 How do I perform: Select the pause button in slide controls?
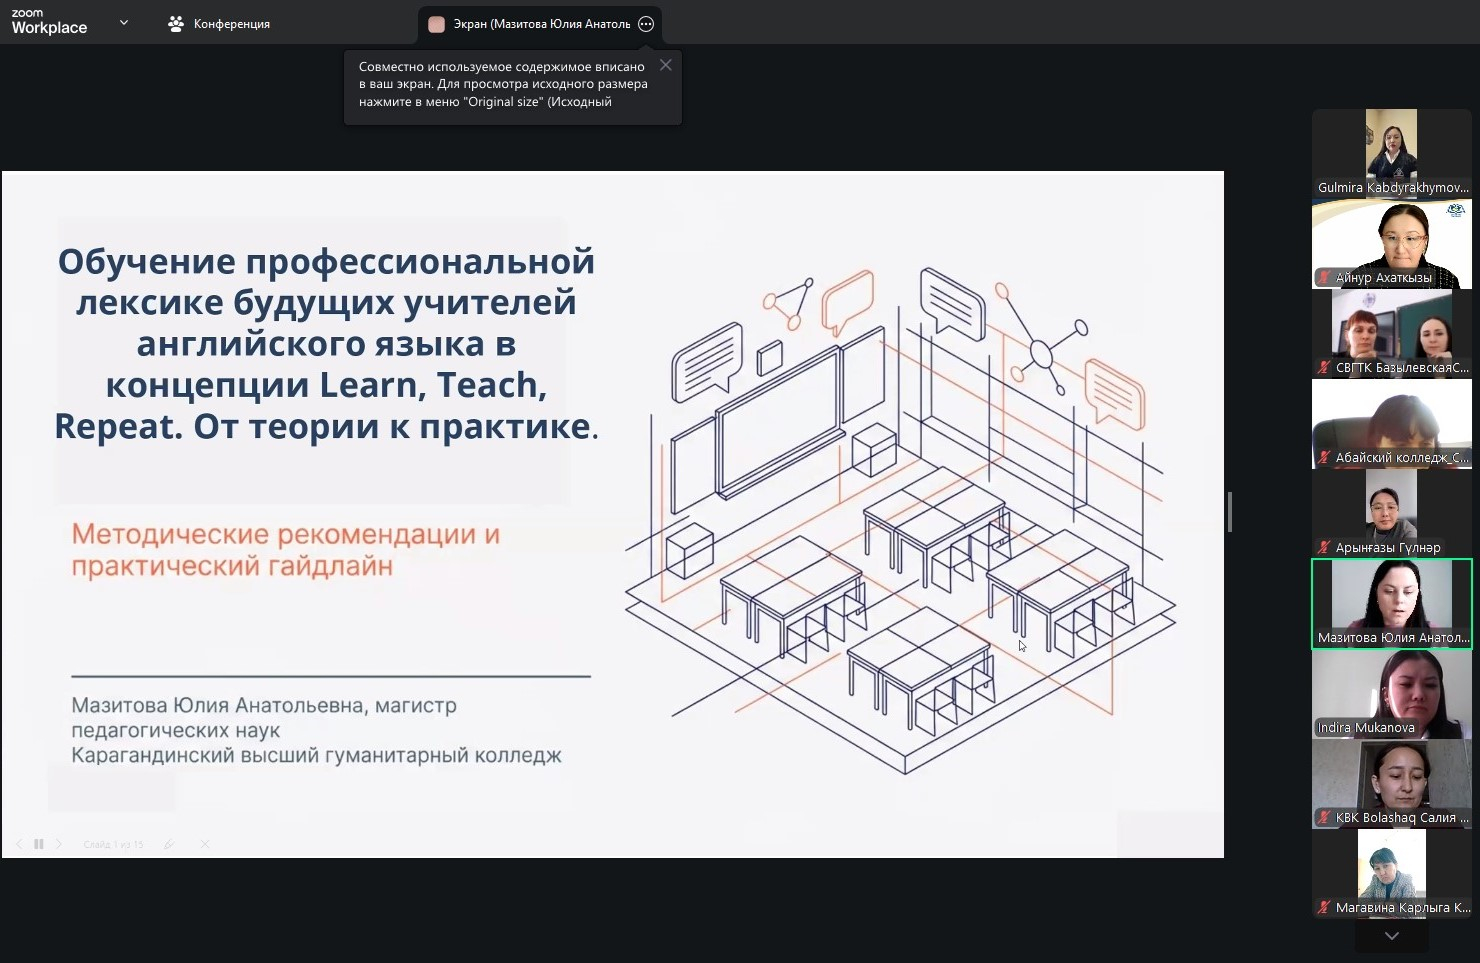(38, 844)
